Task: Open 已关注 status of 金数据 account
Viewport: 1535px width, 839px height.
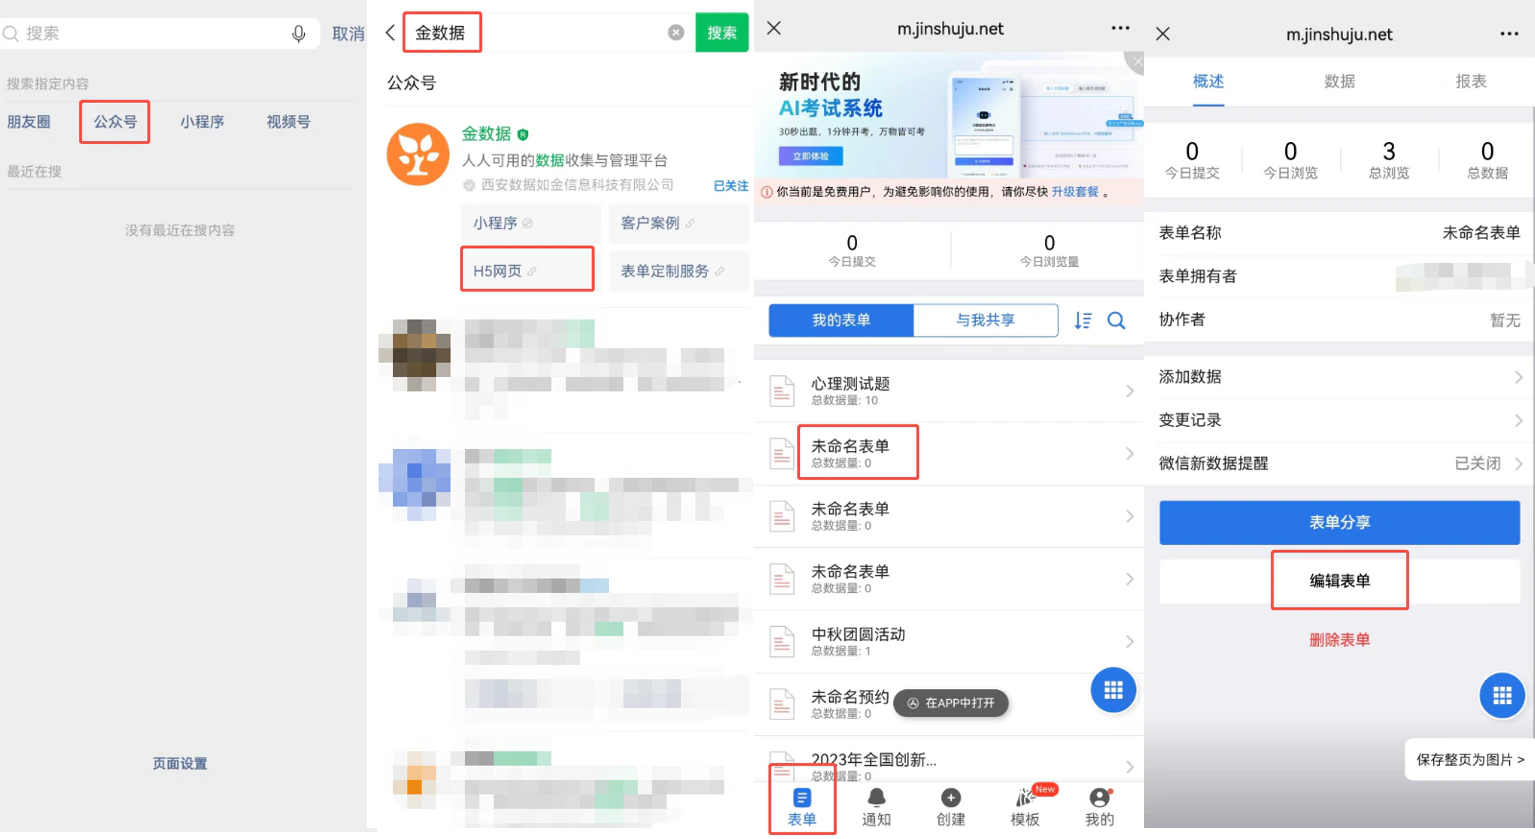Action: click(731, 186)
